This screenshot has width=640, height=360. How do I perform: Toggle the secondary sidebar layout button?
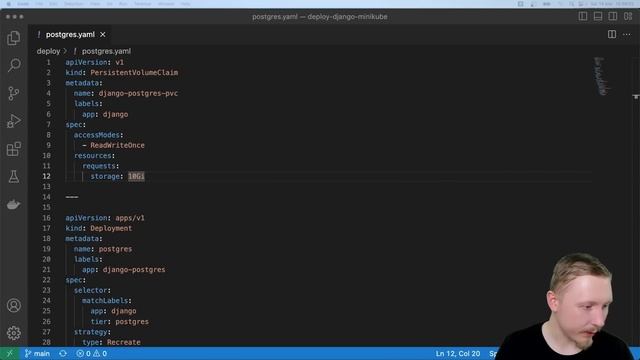[x=613, y=16]
